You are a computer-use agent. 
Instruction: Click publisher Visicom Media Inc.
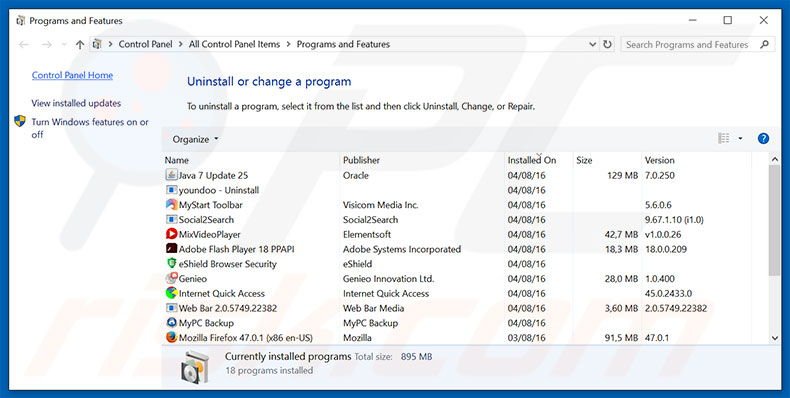coord(380,205)
